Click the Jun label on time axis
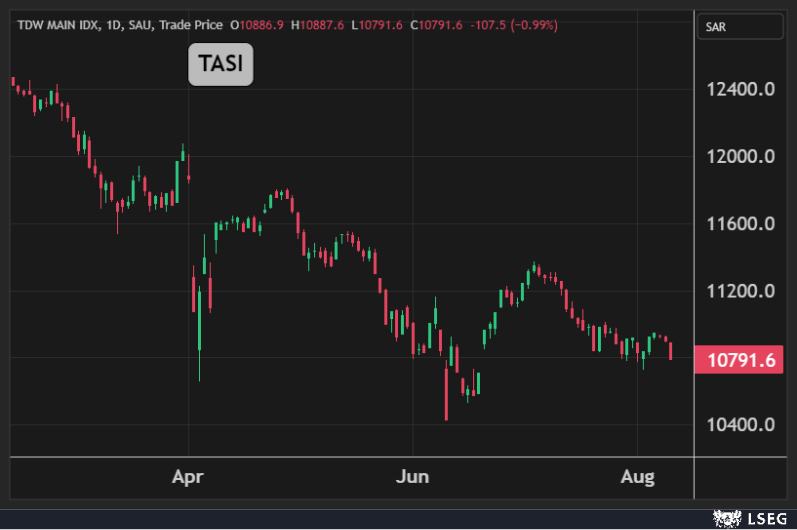 pyautogui.click(x=412, y=477)
